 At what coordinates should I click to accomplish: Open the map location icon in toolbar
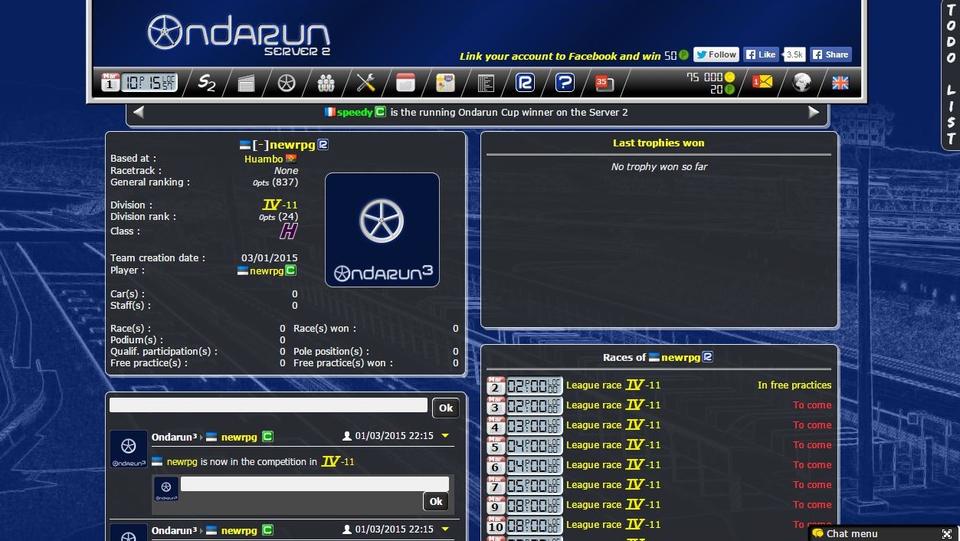[445, 83]
